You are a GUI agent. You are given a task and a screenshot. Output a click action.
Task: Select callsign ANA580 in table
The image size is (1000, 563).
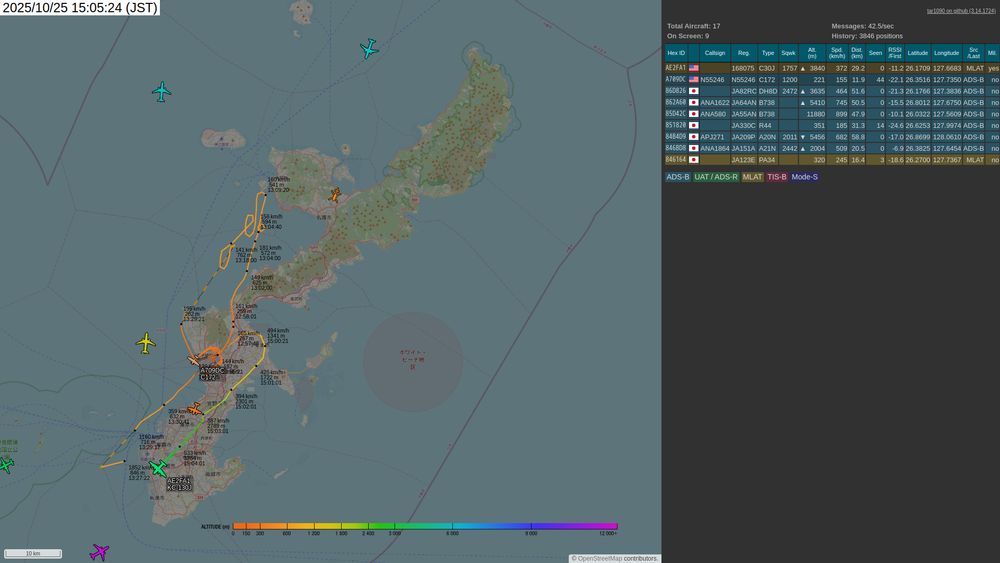point(713,114)
